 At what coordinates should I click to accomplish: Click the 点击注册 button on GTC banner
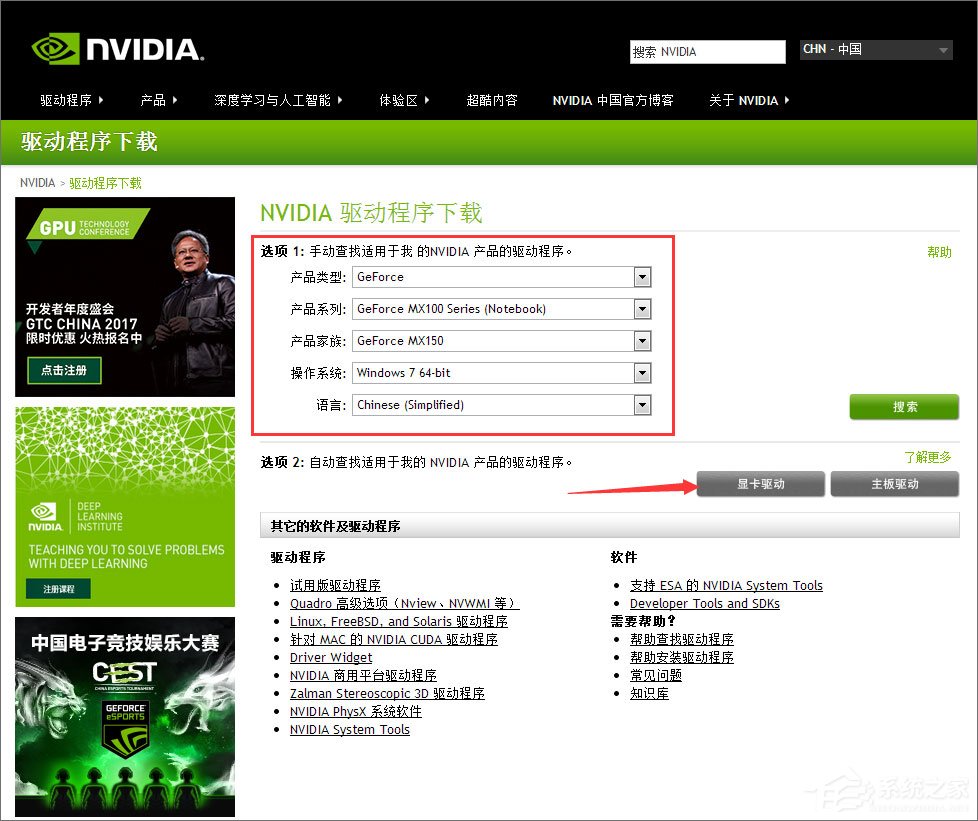63,369
